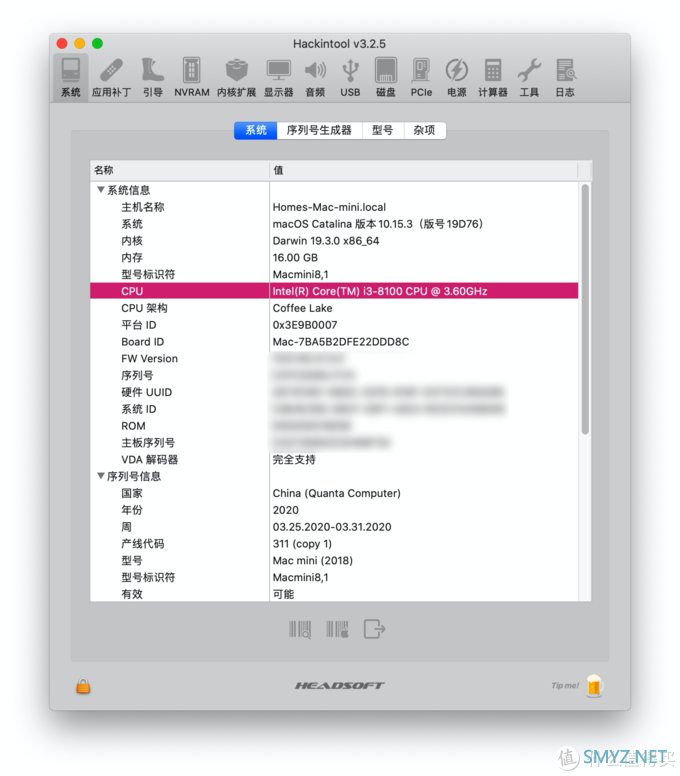The image size is (680, 776).
Task: Select the China (Quanta Computer) value
Action: 337,493
